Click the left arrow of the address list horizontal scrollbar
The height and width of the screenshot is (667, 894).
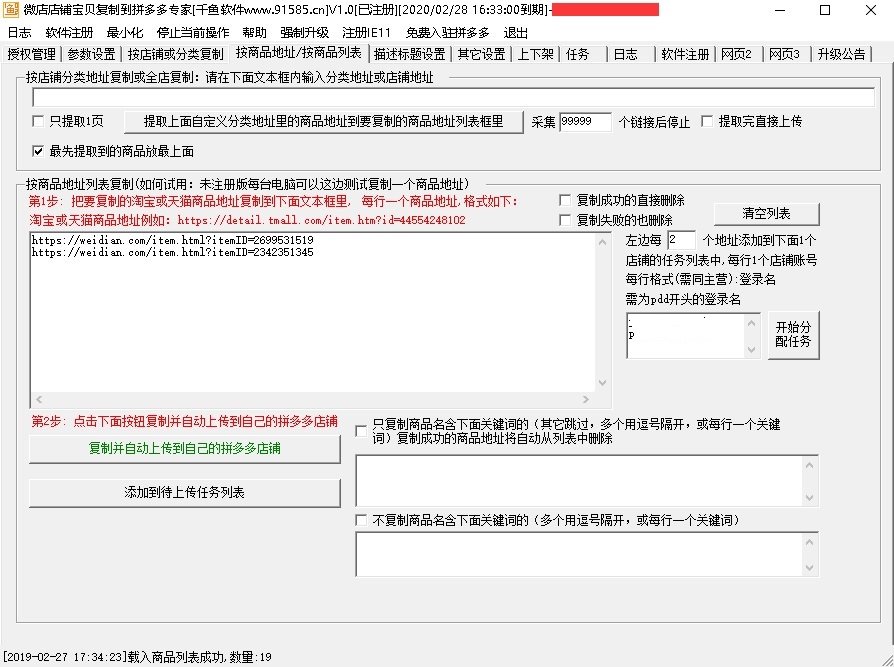pyautogui.click(x=39, y=400)
